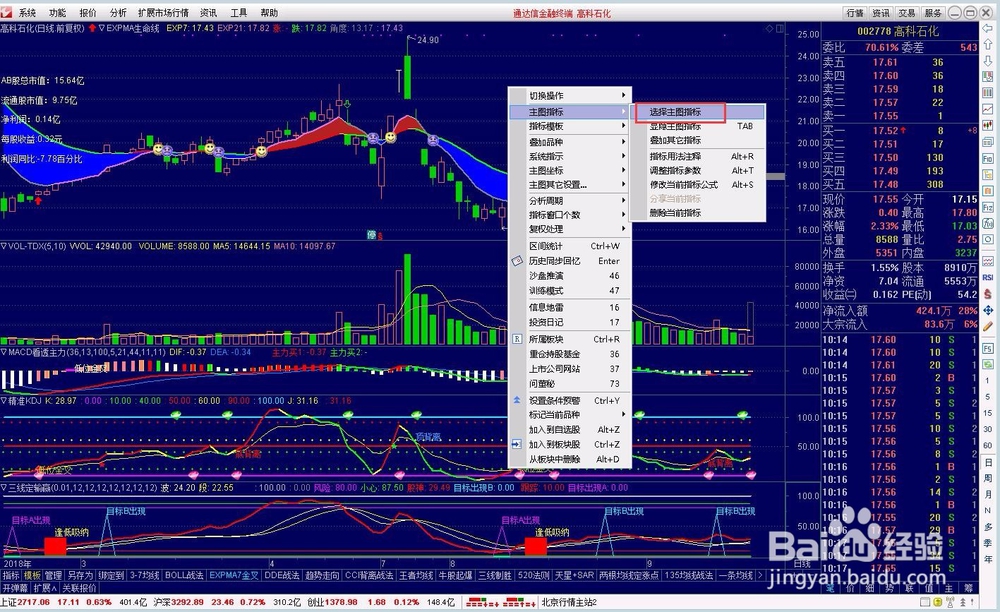Image resolution: width=1000 pixels, height=612 pixels.
Task: Select the pencil drawing tool icon
Action: pos(988,326)
